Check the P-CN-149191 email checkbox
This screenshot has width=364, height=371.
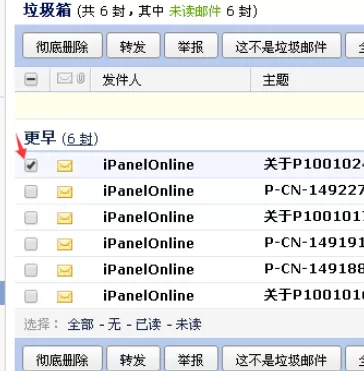click(x=31, y=244)
